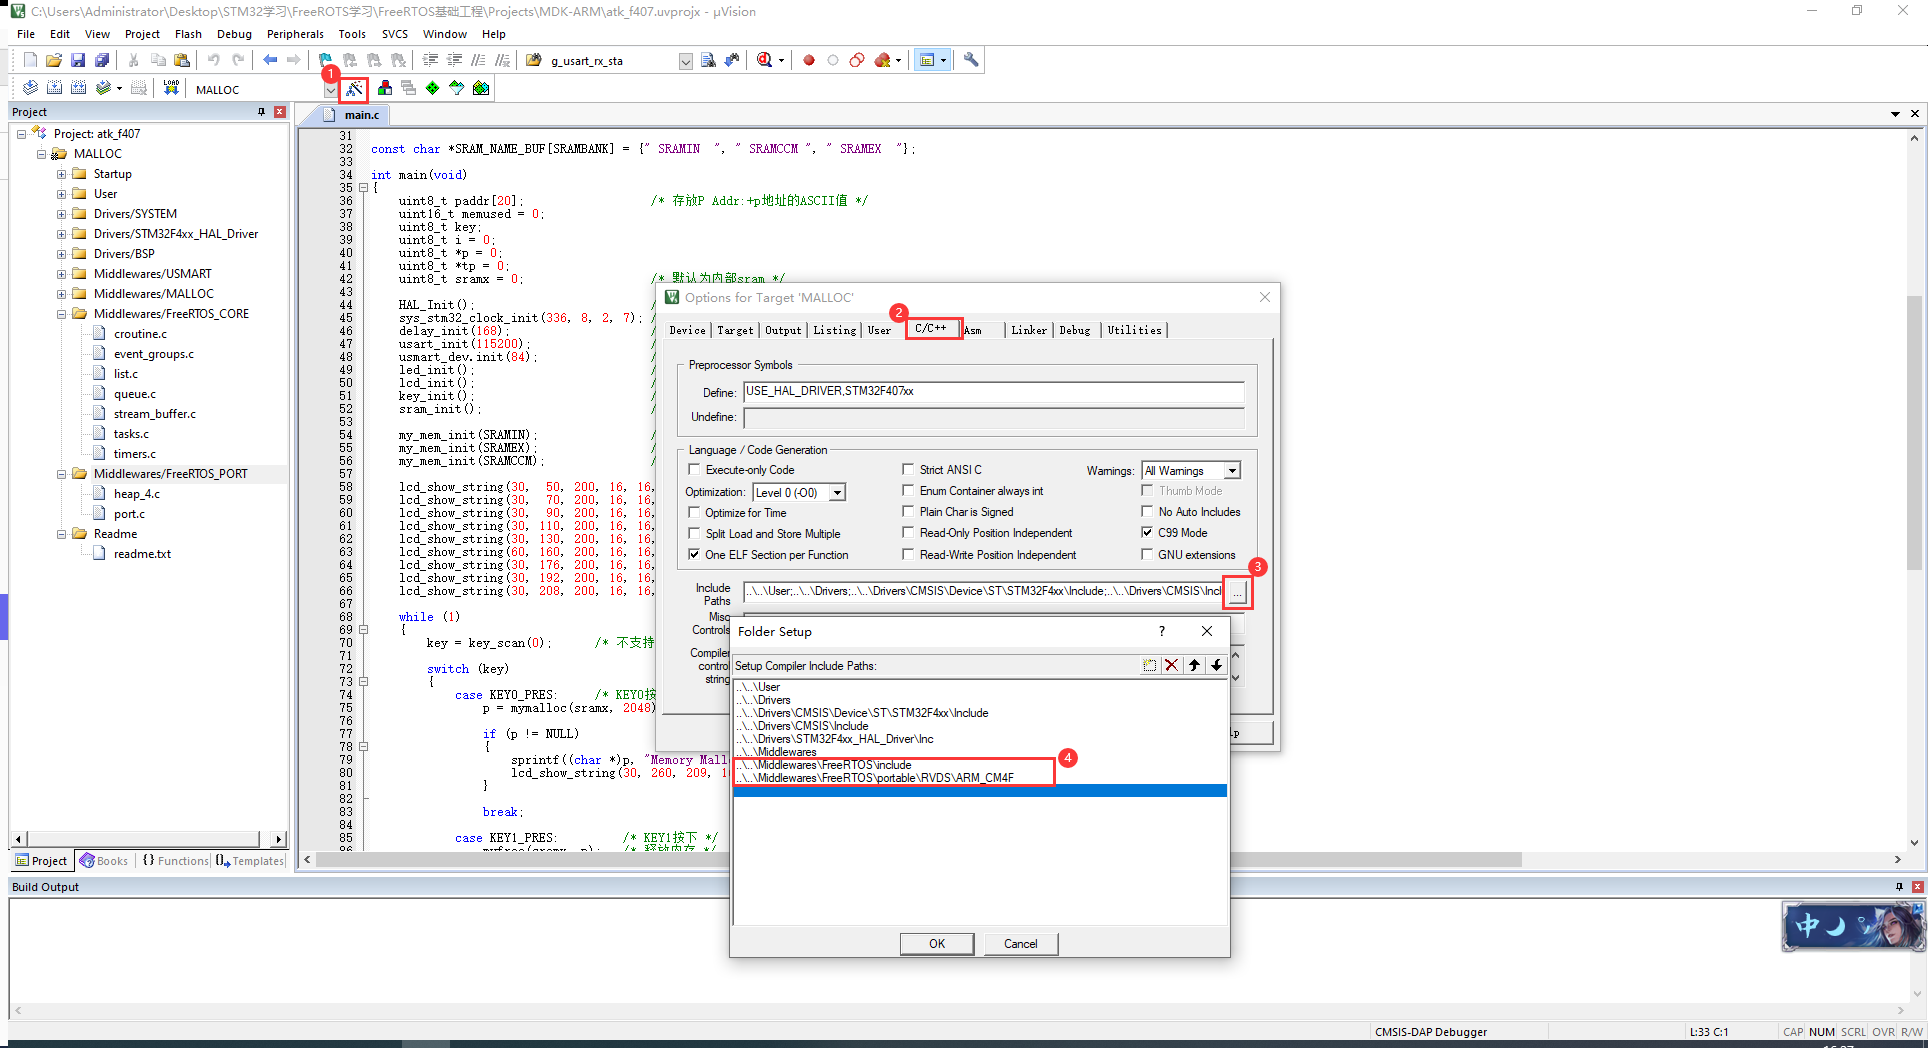The image size is (1928, 1048).
Task: Expand the Middlewares/USMART folder
Action: coord(63,273)
